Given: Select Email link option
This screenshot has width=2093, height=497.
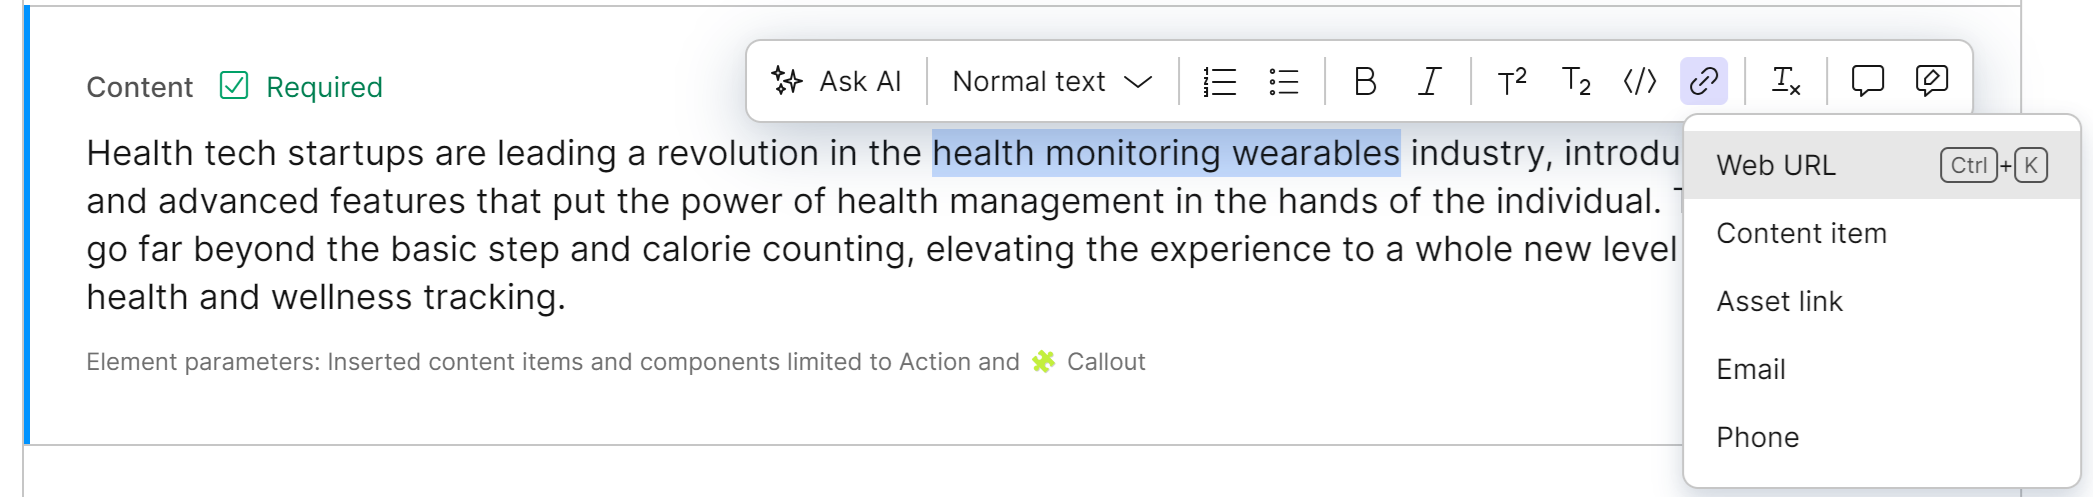Looking at the screenshot, I should coord(1751,369).
